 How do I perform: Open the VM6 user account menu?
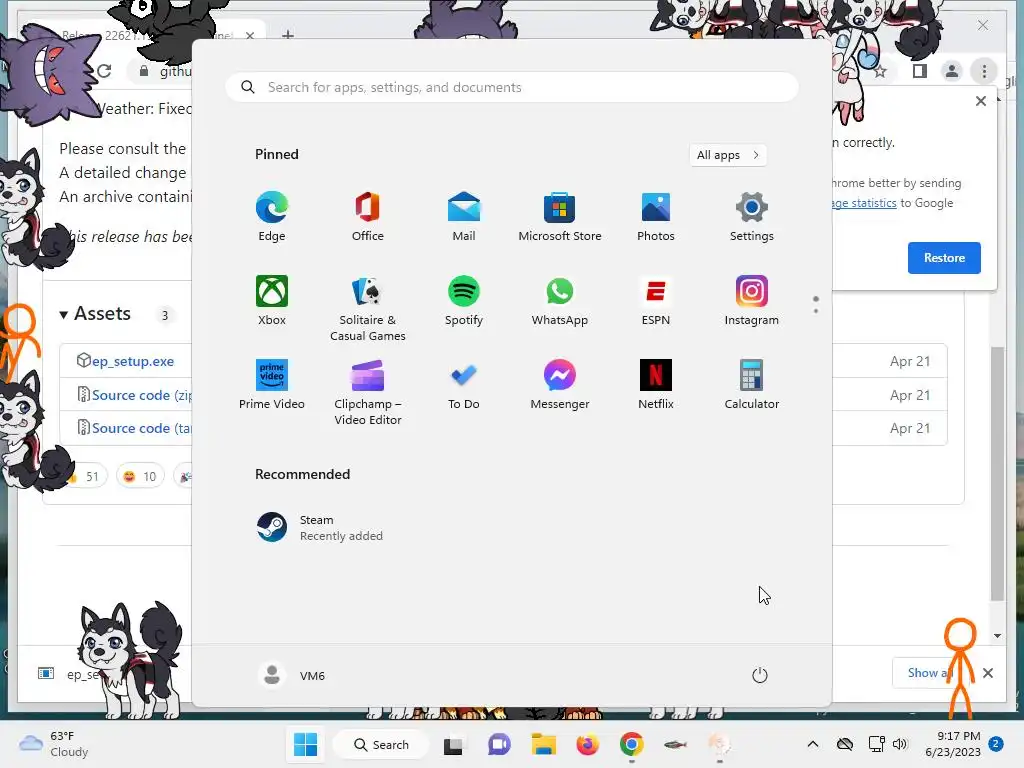[x=292, y=675]
